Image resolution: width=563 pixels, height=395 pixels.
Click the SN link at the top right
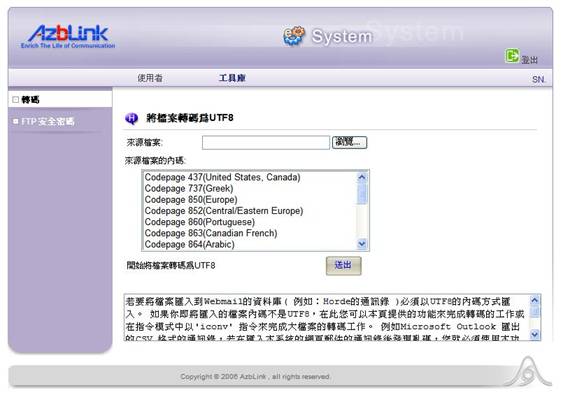pyautogui.click(x=538, y=79)
